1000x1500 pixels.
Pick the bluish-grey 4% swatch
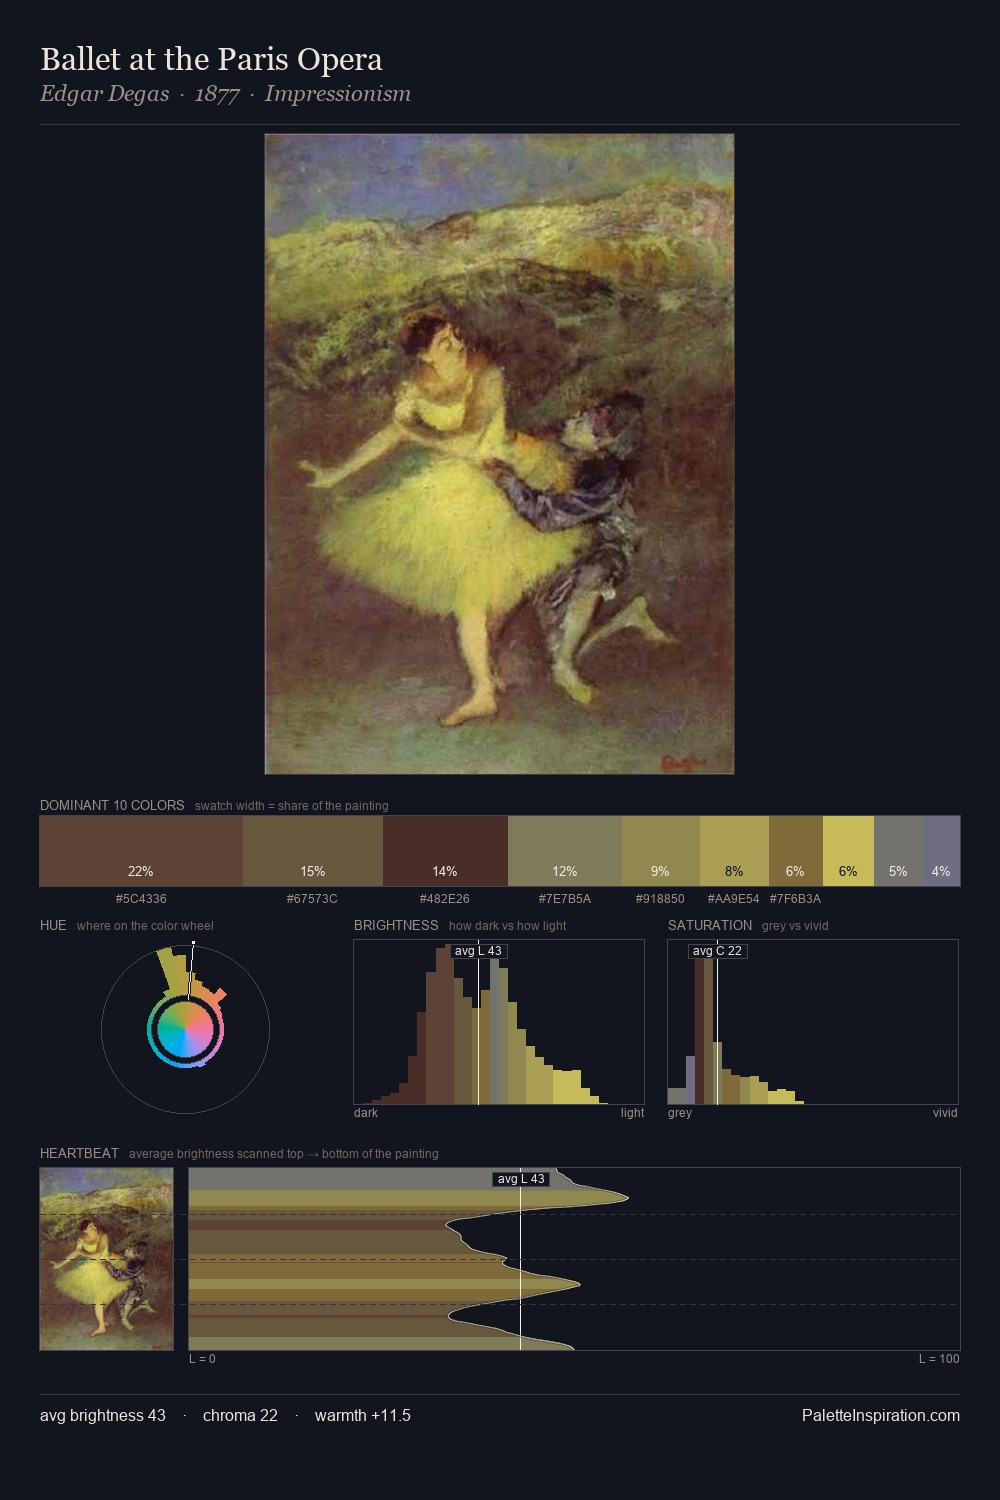pos(941,851)
